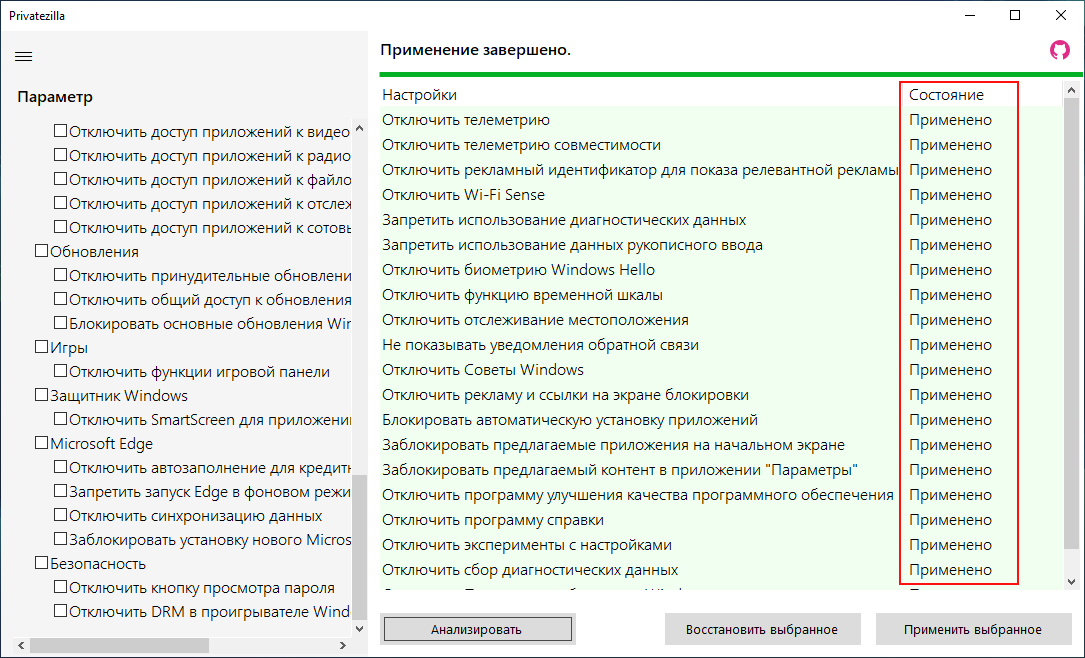The image size is (1085, 658).
Task: Enable 'Отключить принудительные обновлени' checkbox
Action: (x=61, y=275)
